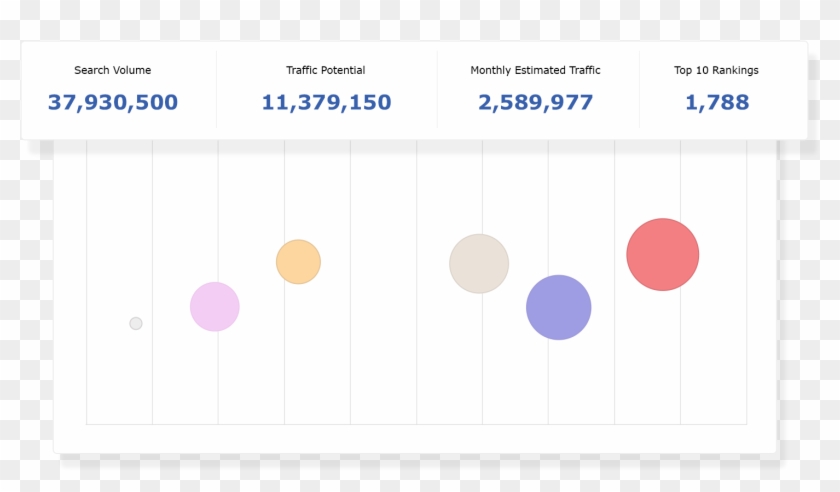The image size is (840, 492).
Task: Click divider between Search Volume and Traffic Potential
Action: [x=216, y=90]
